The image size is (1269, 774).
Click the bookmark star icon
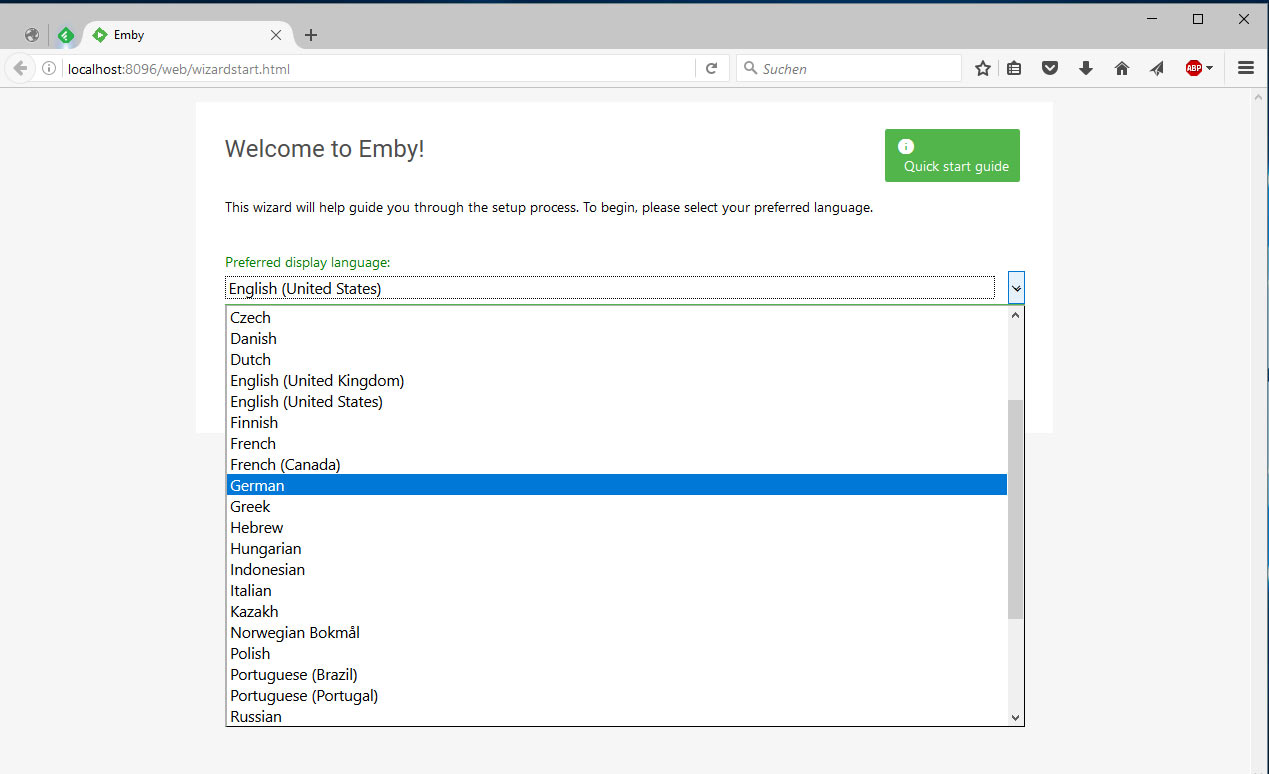point(983,68)
